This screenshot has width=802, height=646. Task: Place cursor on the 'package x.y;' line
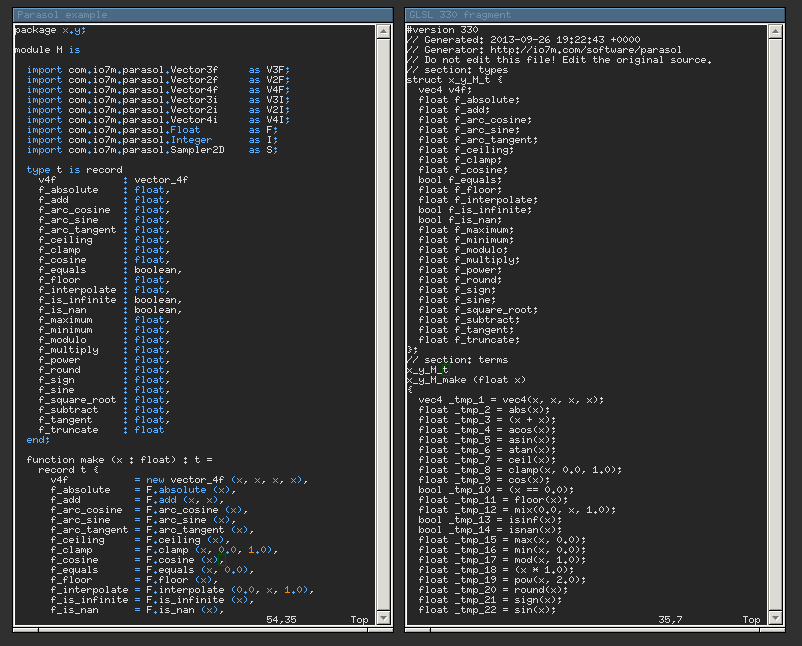(x=50, y=30)
